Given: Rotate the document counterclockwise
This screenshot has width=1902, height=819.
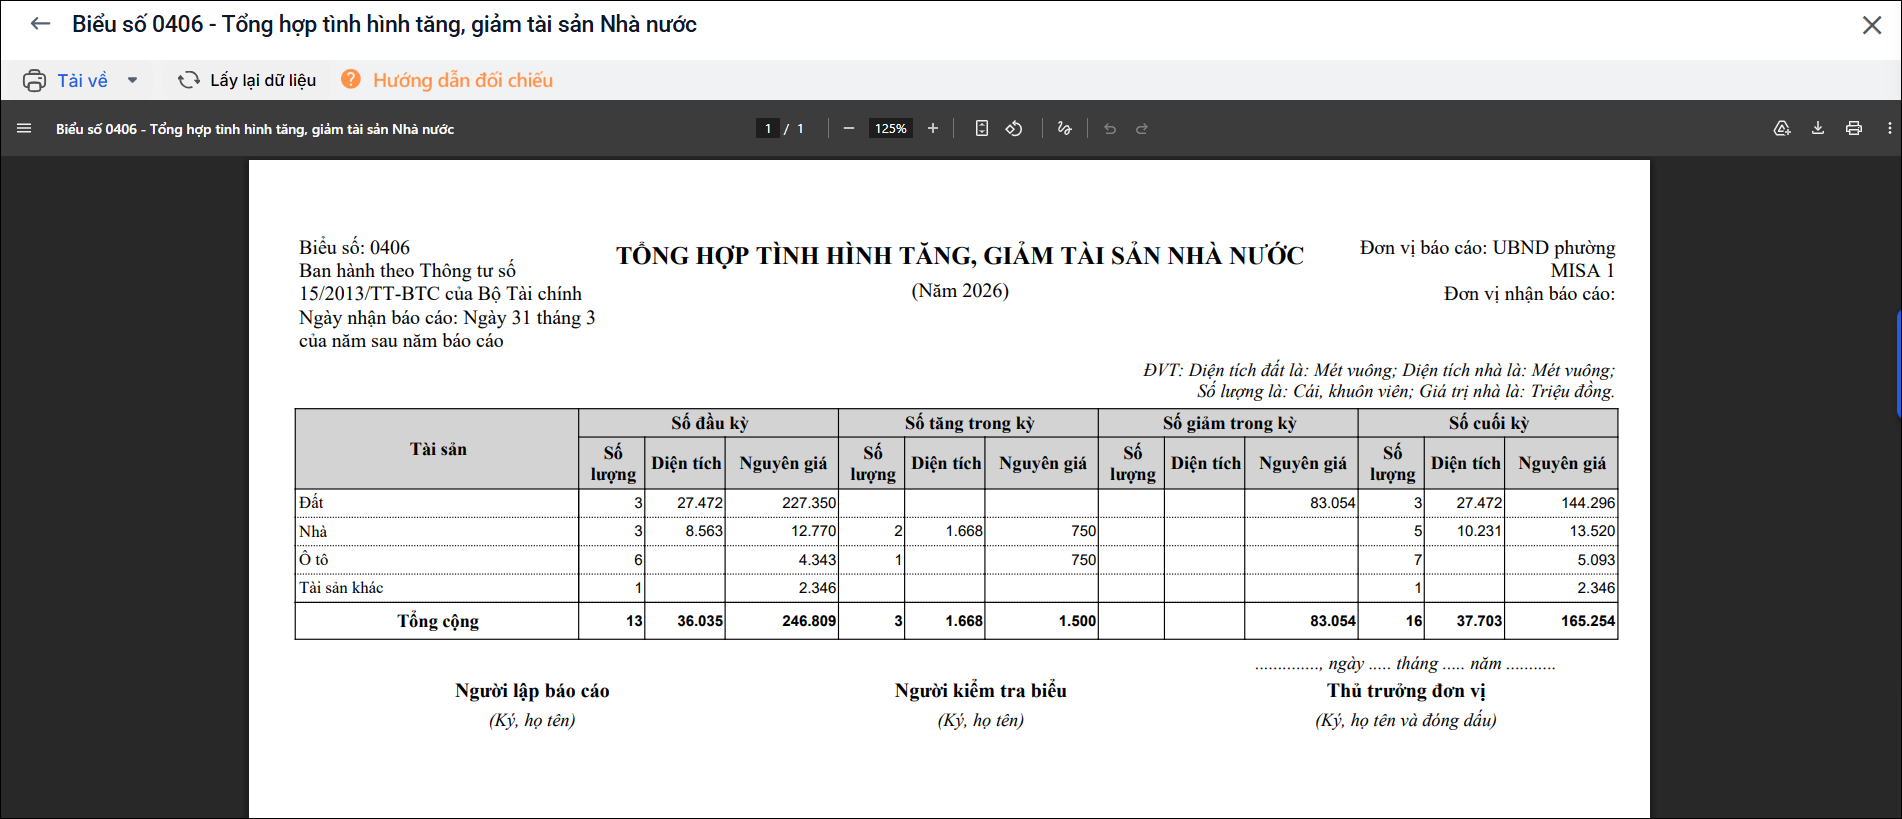Looking at the screenshot, I should pos(1014,128).
